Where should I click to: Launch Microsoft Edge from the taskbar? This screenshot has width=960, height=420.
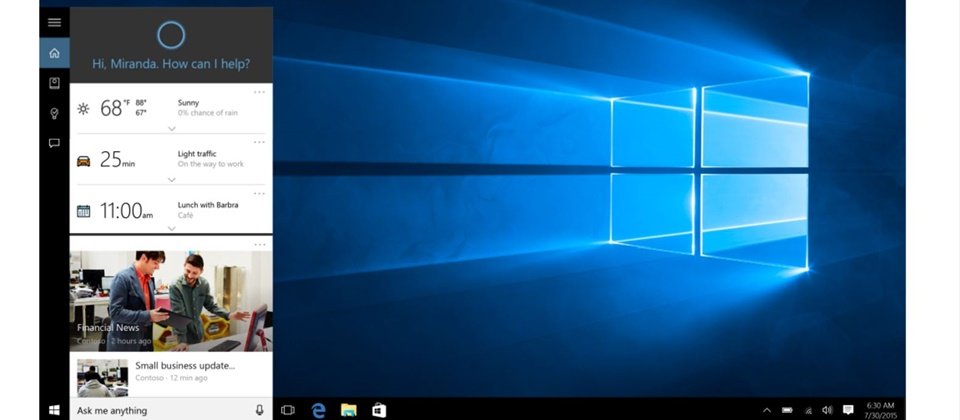(x=318, y=410)
